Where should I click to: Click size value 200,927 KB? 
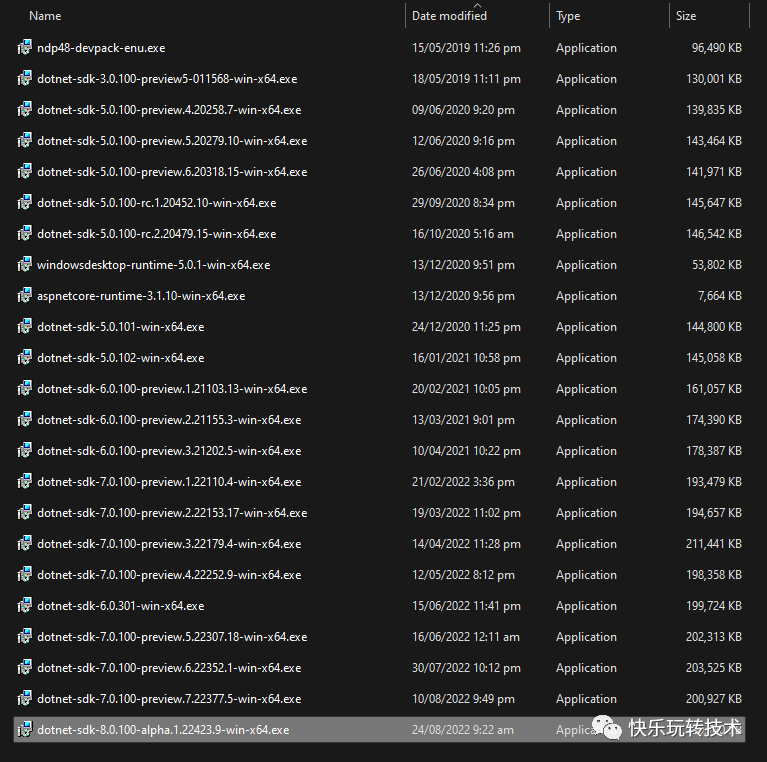[x=714, y=699]
